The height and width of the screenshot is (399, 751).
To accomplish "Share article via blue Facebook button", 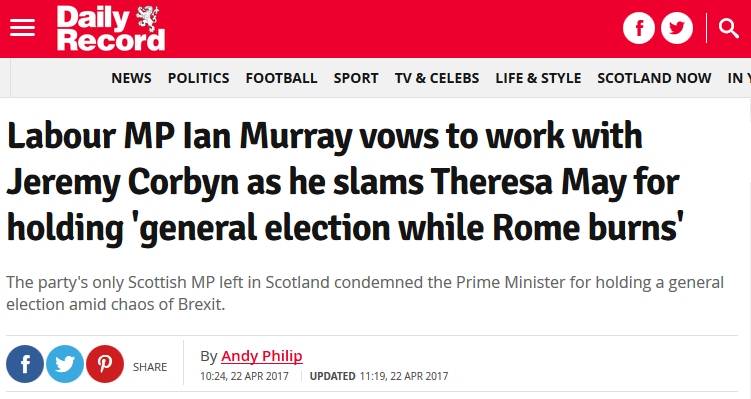I will 25,364.
